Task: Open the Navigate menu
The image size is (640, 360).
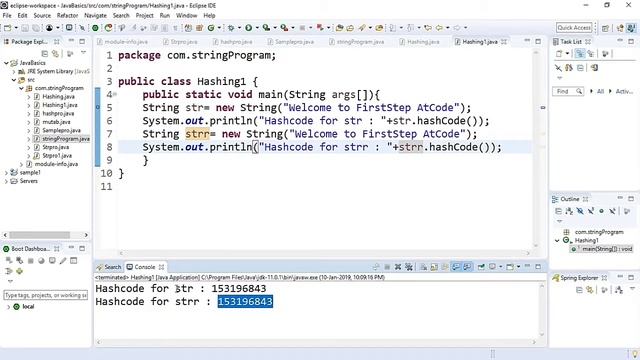Action: [x=95, y=16]
